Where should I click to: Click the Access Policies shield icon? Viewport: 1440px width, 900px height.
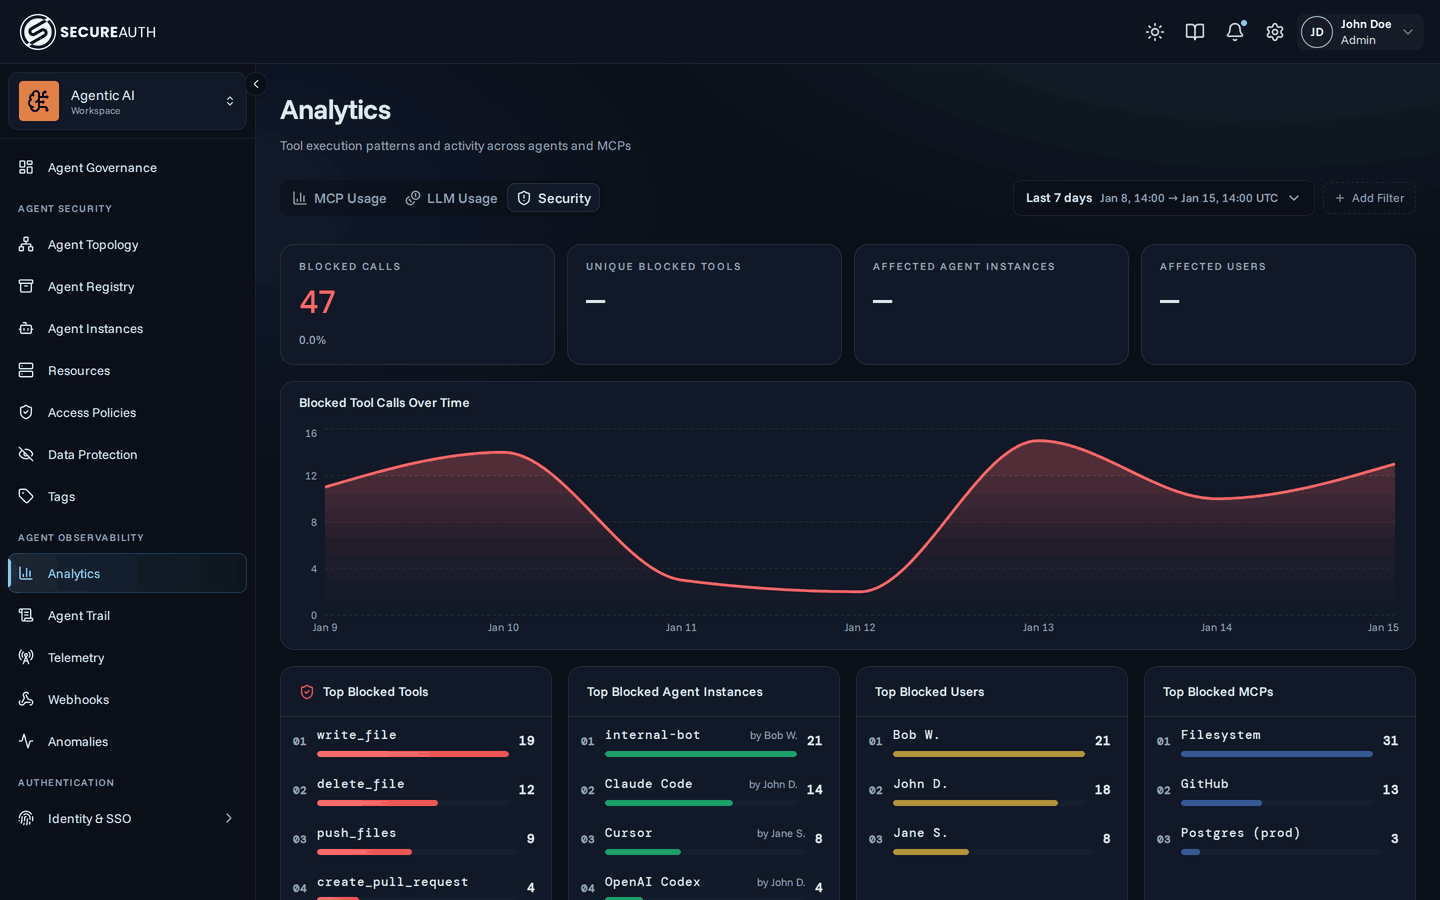[x=26, y=412]
